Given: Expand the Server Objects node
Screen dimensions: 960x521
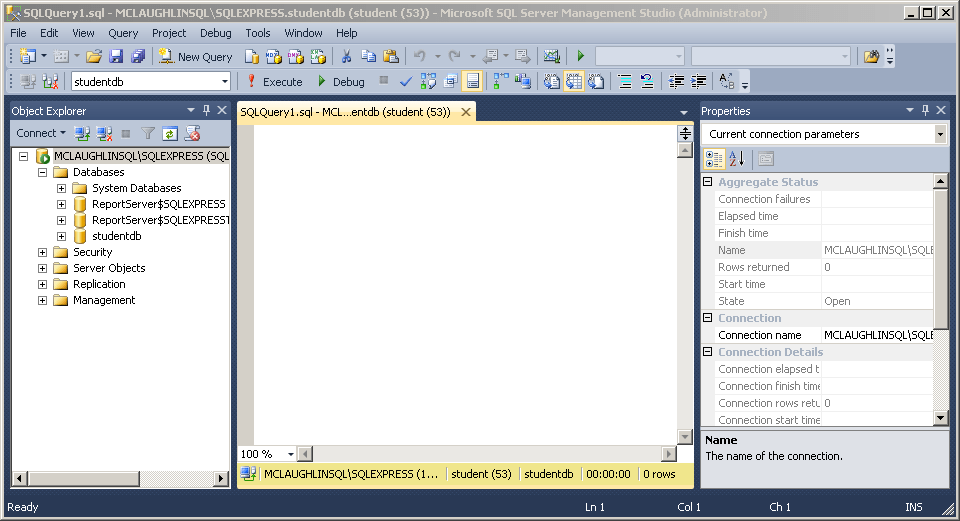Looking at the screenshot, I should point(42,268).
